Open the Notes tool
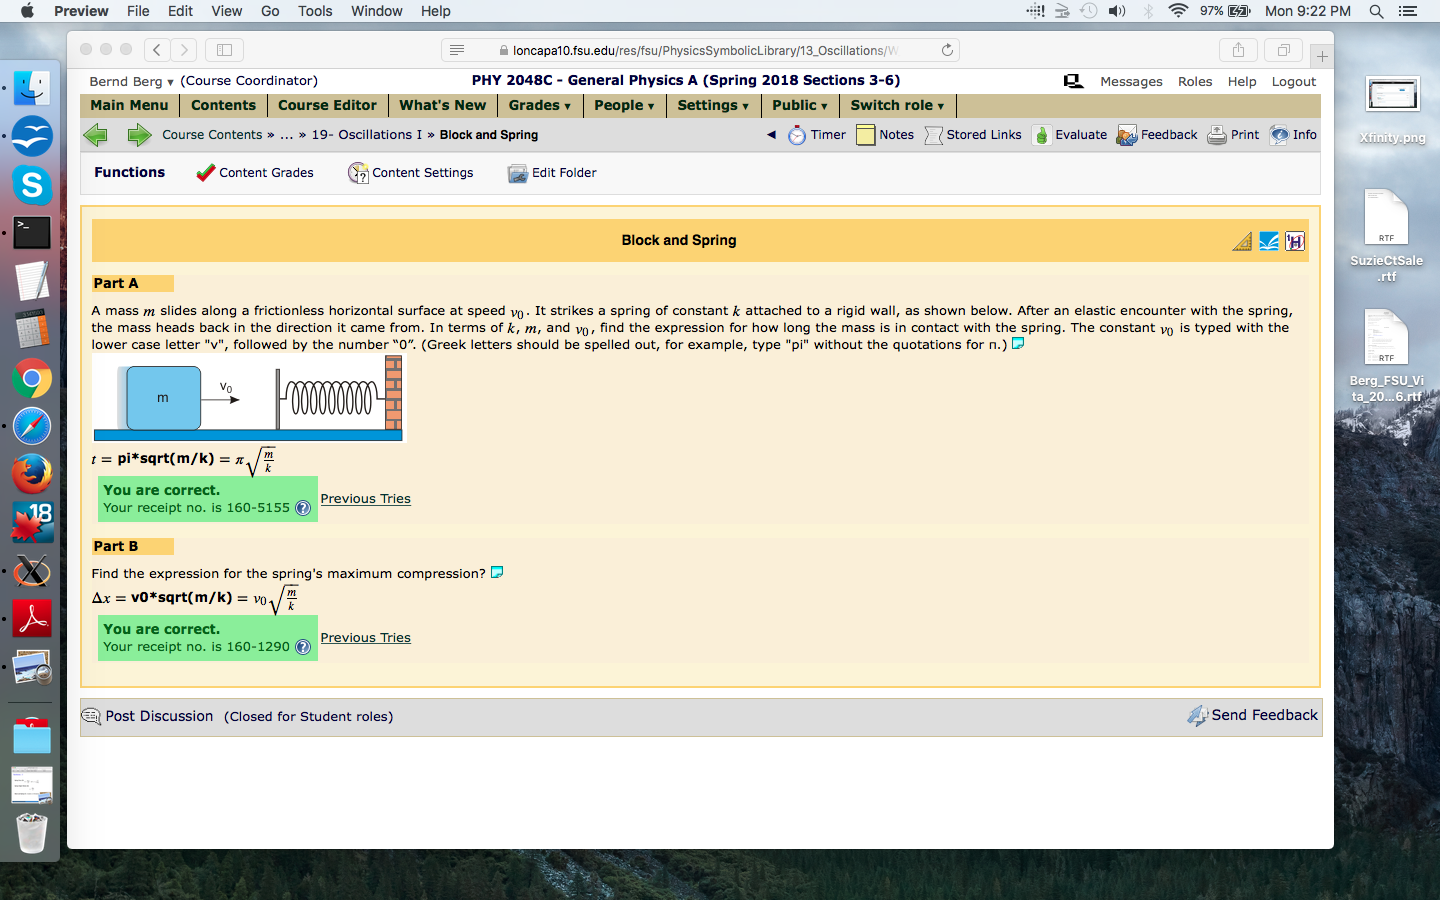The height and width of the screenshot is (900, 1440). coord(885,135)
